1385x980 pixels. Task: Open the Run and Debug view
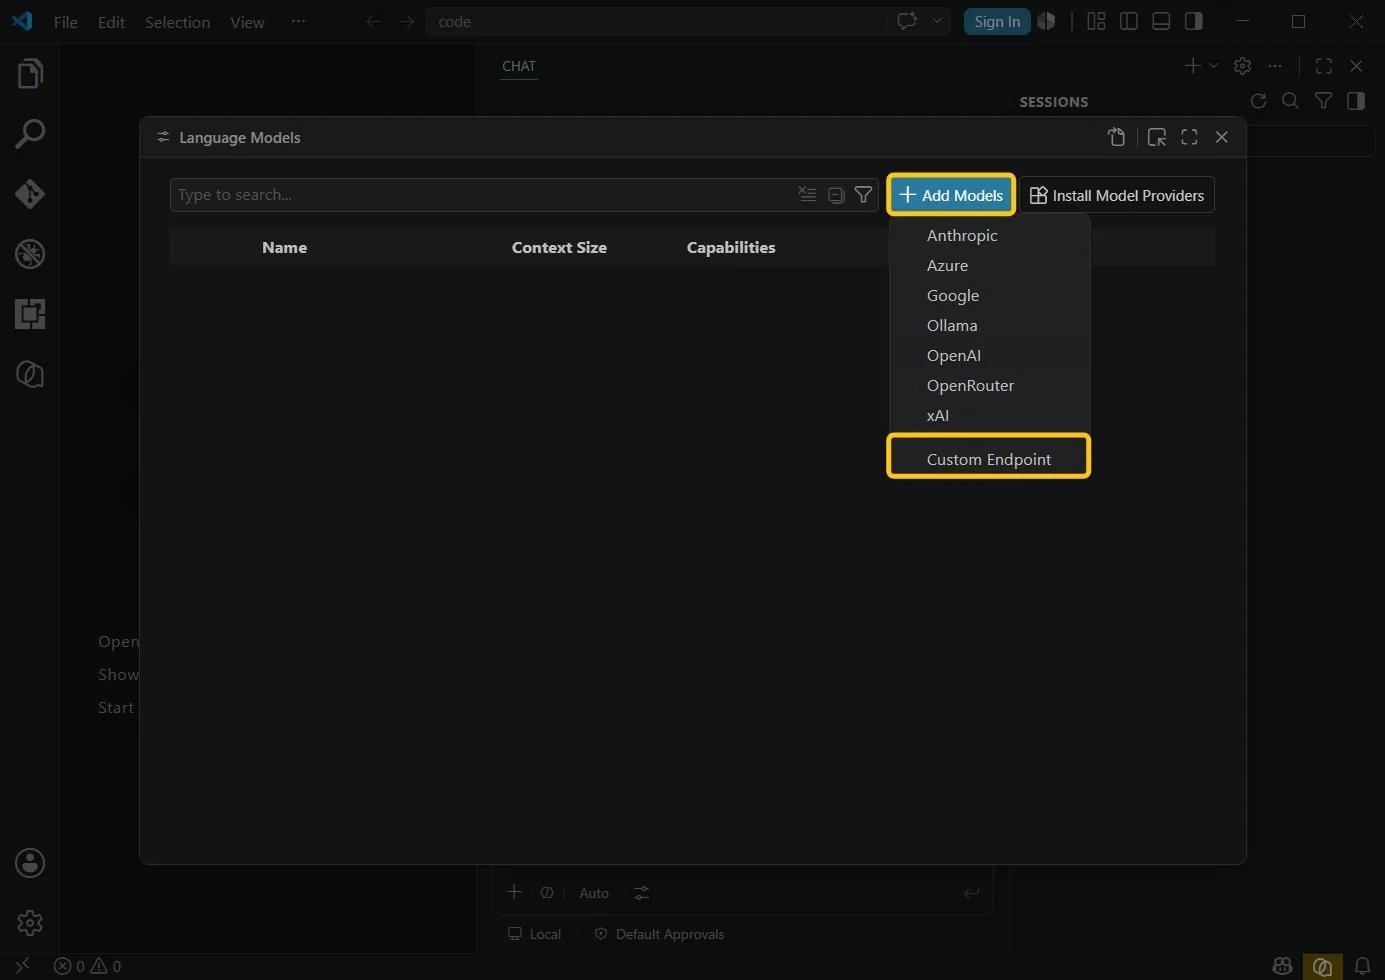tap(30, 253)
